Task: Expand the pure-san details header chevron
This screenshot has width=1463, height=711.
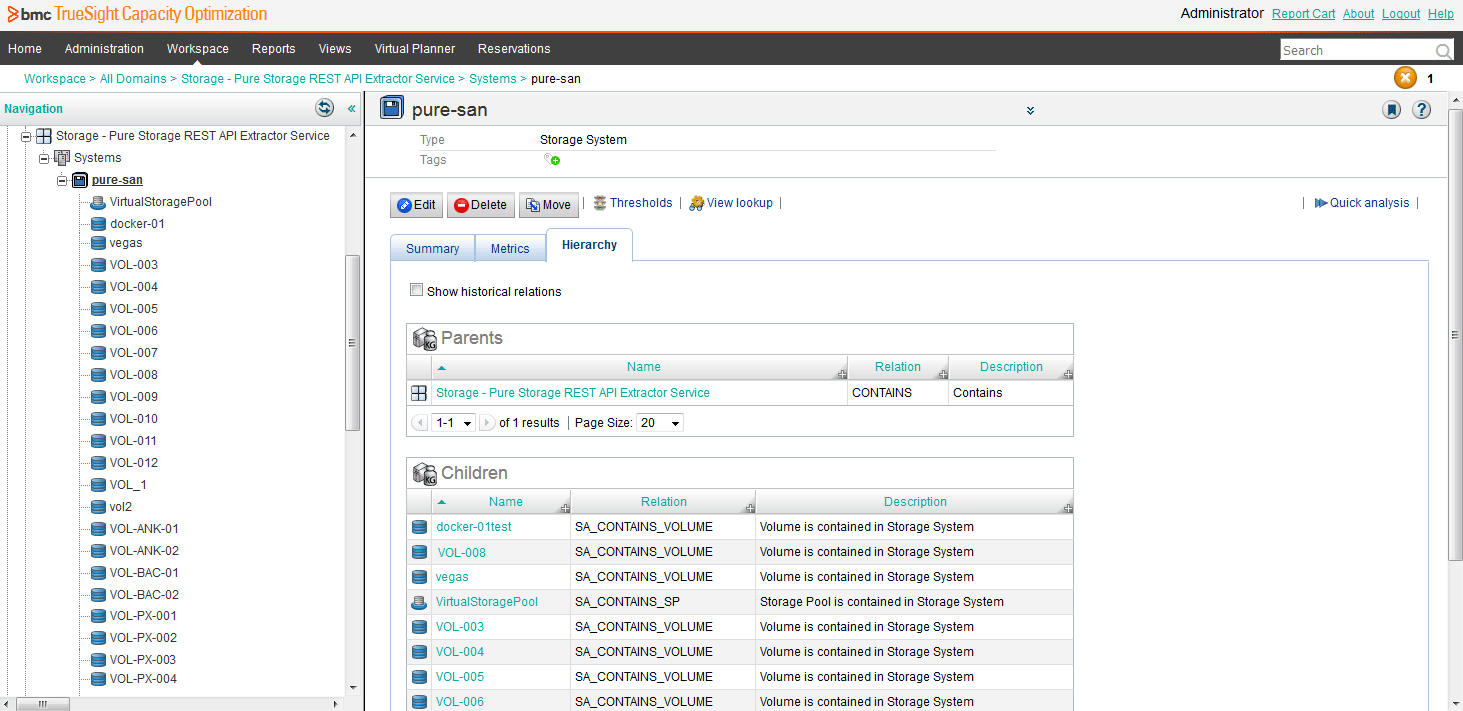Action: 1030,111
